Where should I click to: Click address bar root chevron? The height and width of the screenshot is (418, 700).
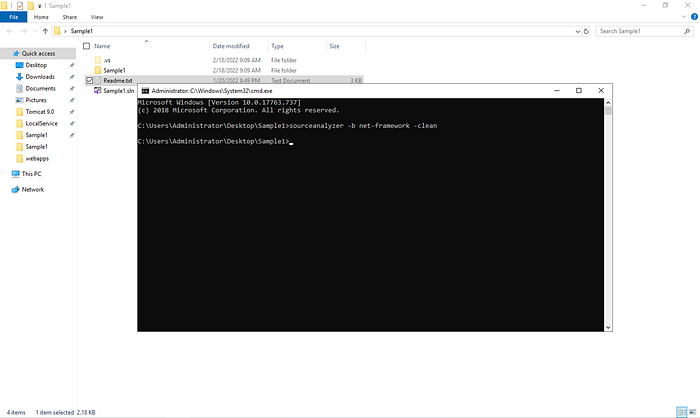click(65, 31)
